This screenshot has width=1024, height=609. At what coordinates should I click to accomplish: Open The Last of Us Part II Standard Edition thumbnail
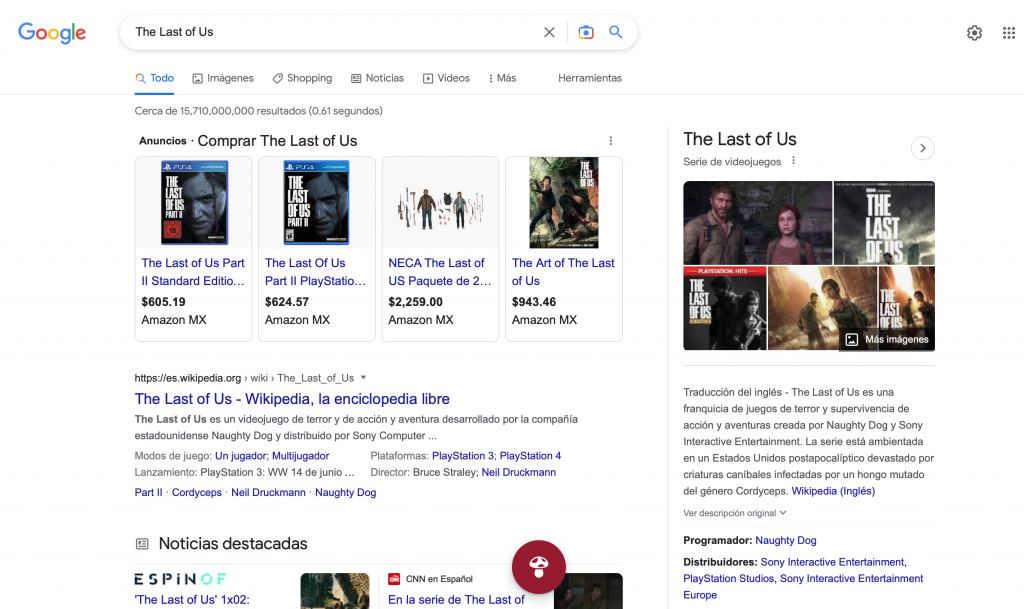tap(194, 202)
